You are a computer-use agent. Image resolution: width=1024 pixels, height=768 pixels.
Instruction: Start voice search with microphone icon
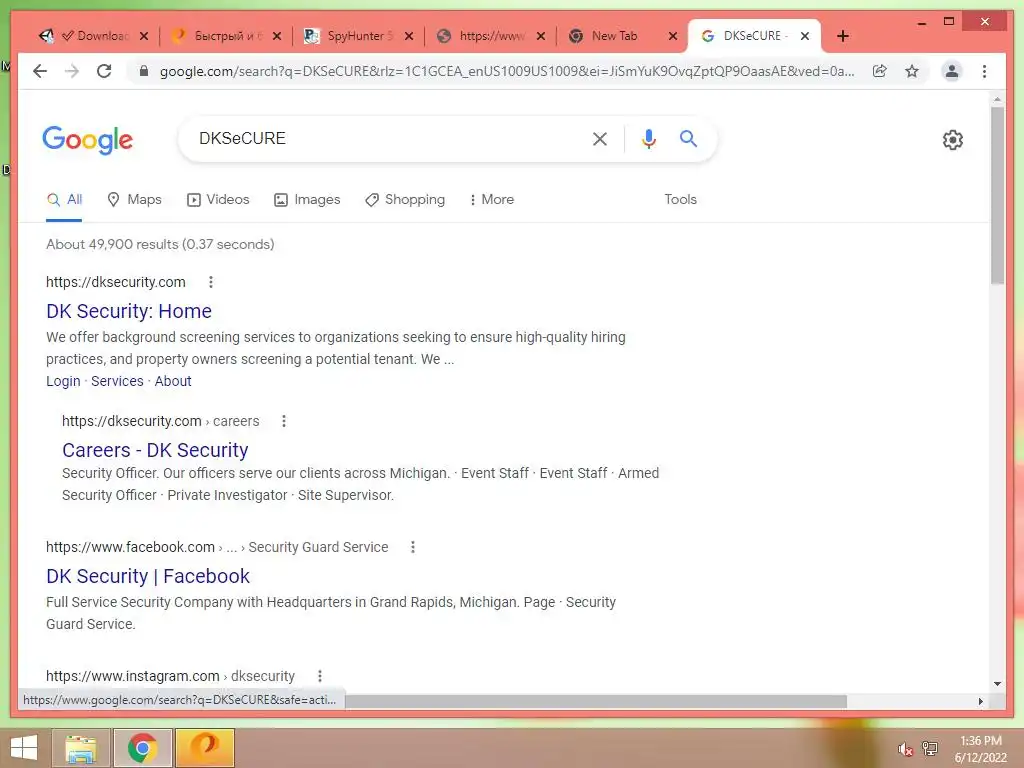coord(648,138)
